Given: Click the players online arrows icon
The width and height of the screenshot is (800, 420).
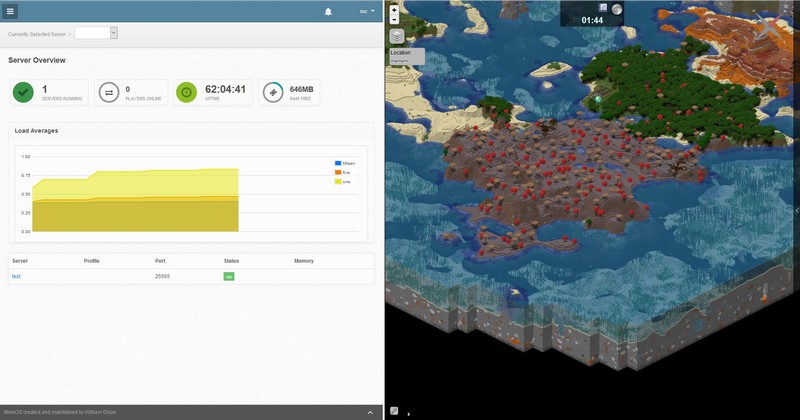Looking at the screenshot, I should 109,92.
